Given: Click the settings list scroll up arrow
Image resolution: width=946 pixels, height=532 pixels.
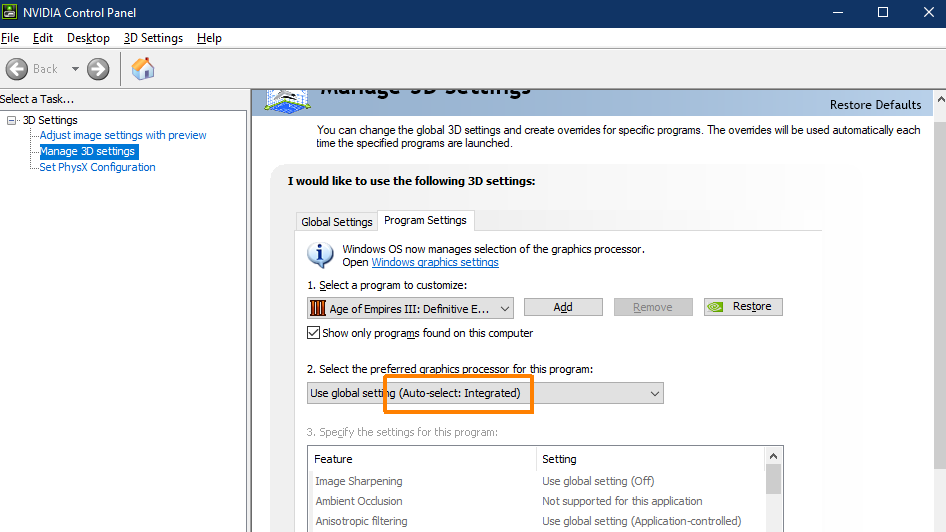Looking at the screenshot, I should 773,457.
